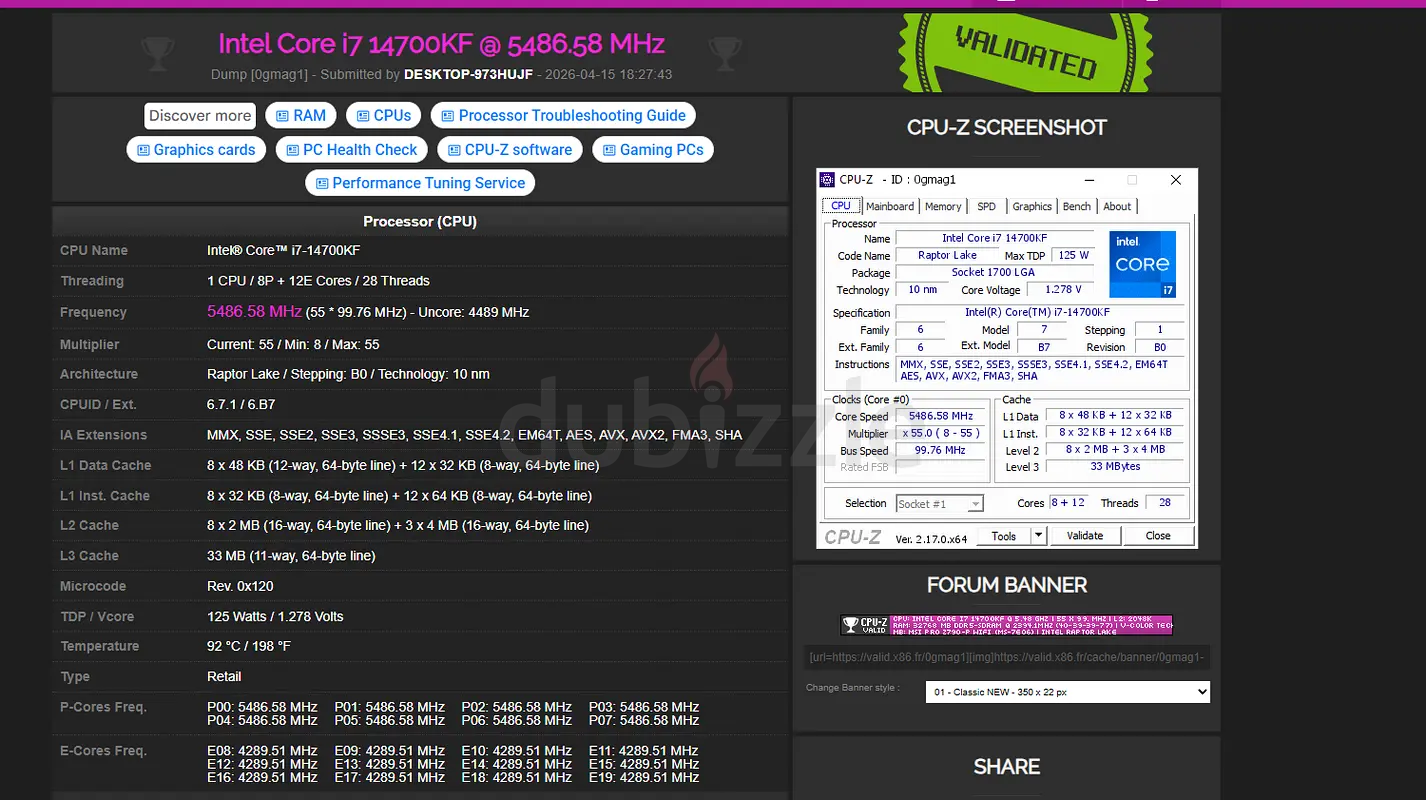Click the X close icon of the CPU-Z window
The image size is (1426, 800).
click(x=1176, y=180)
